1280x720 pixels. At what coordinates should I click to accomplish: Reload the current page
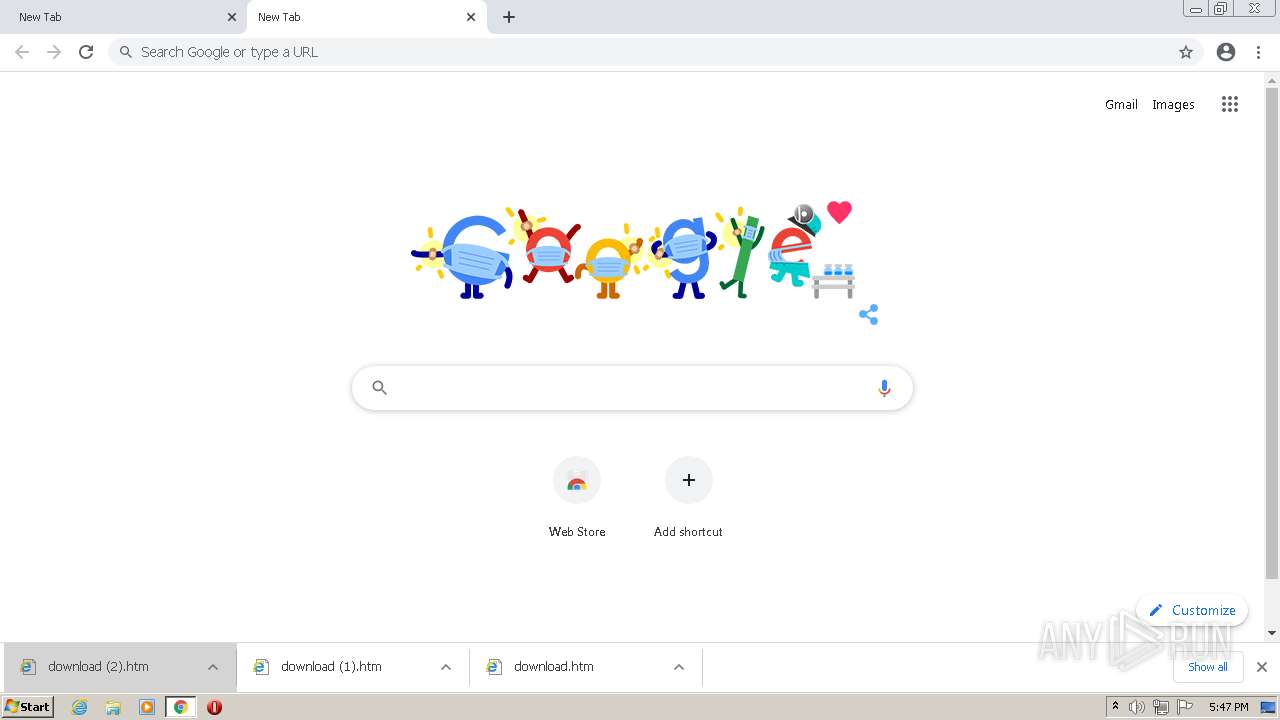pos(86,52)
